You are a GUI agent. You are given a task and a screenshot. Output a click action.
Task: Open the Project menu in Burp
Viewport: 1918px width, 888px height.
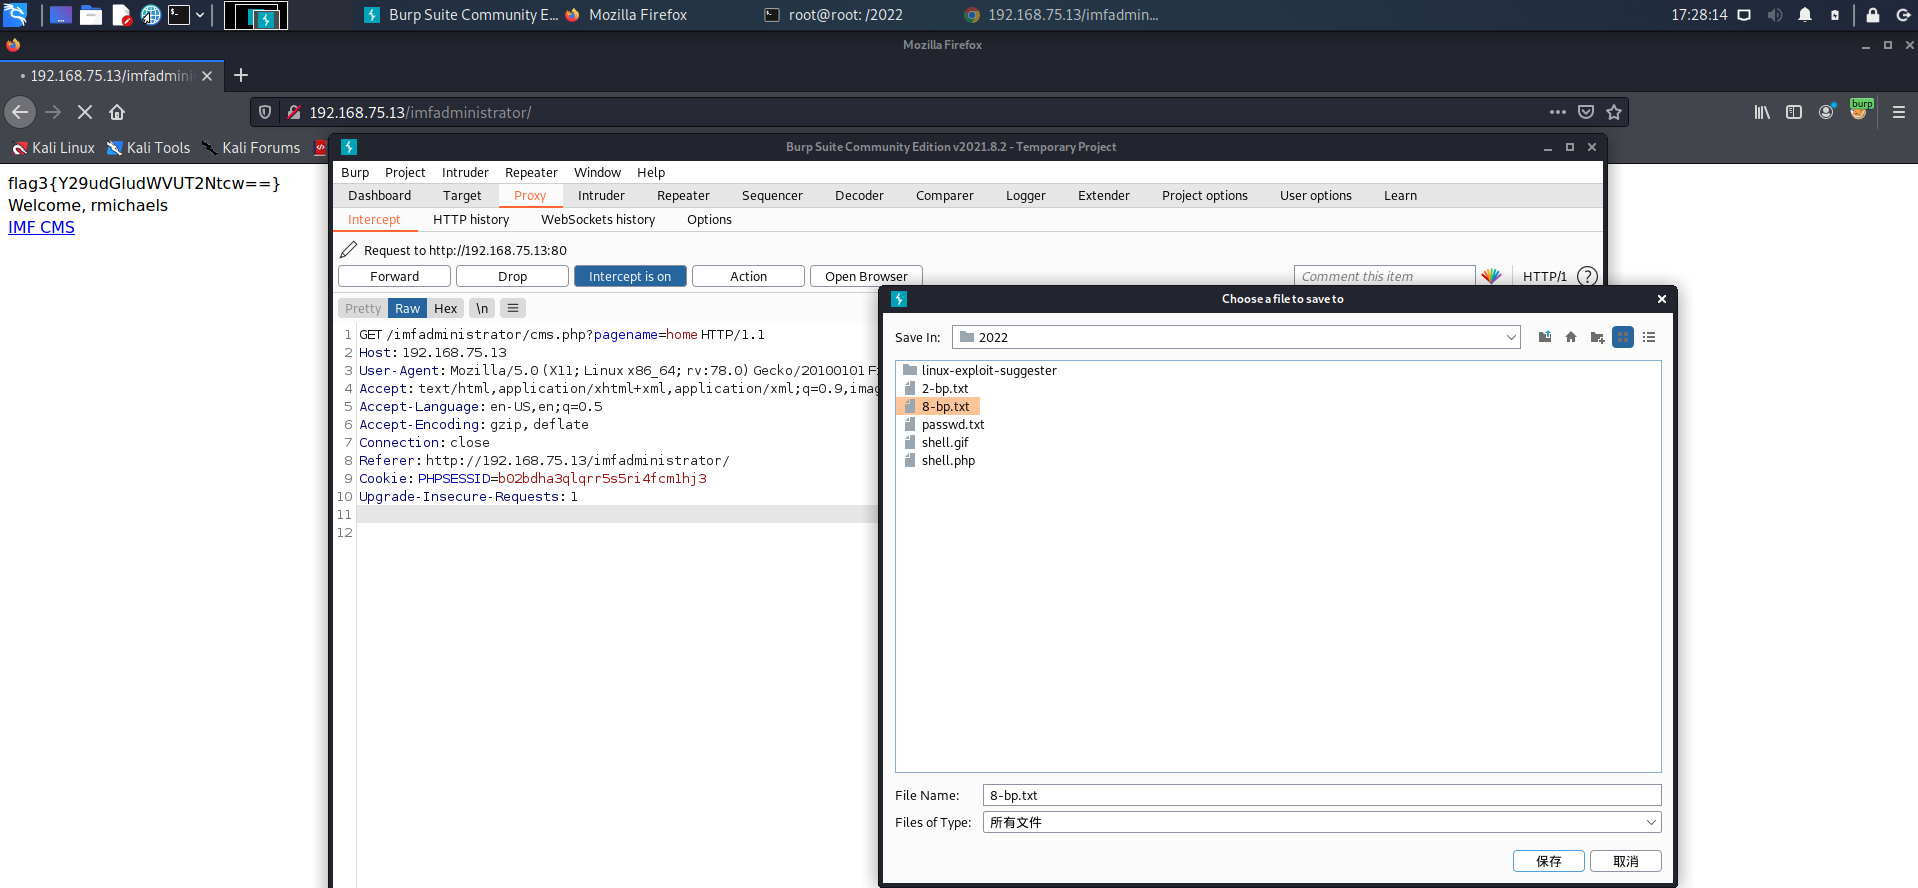405,172
